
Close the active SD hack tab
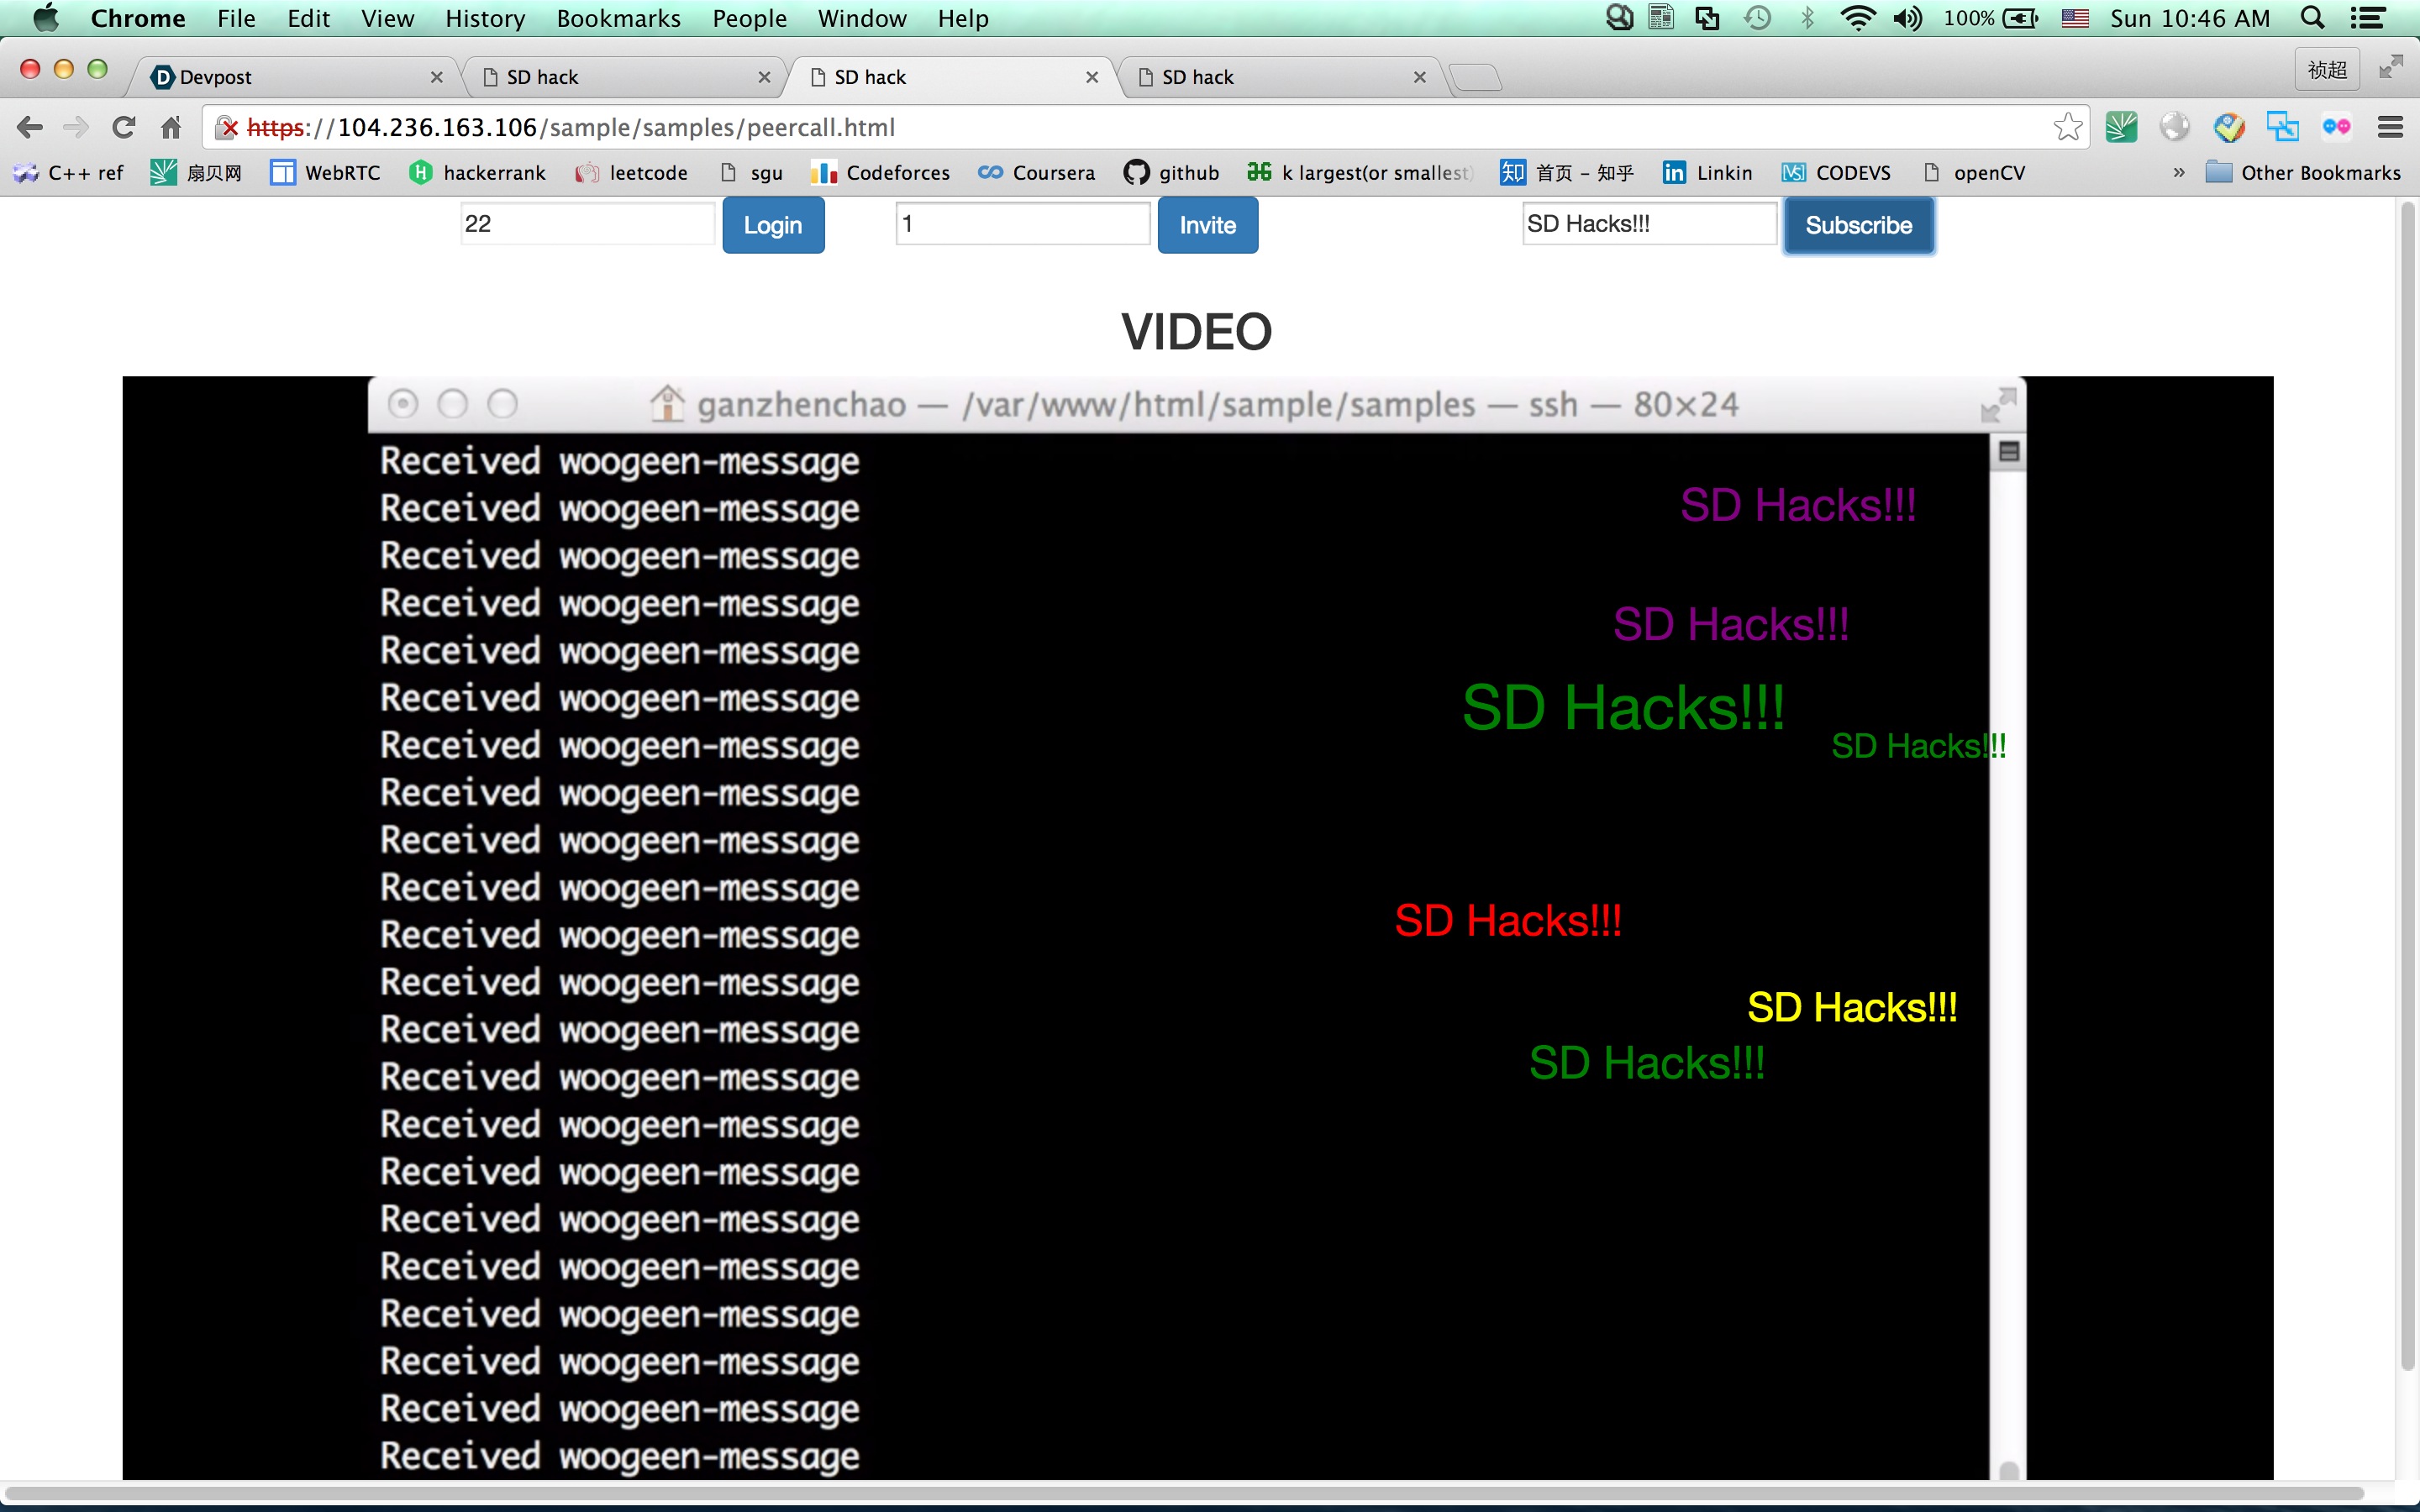pos(1092,77)
